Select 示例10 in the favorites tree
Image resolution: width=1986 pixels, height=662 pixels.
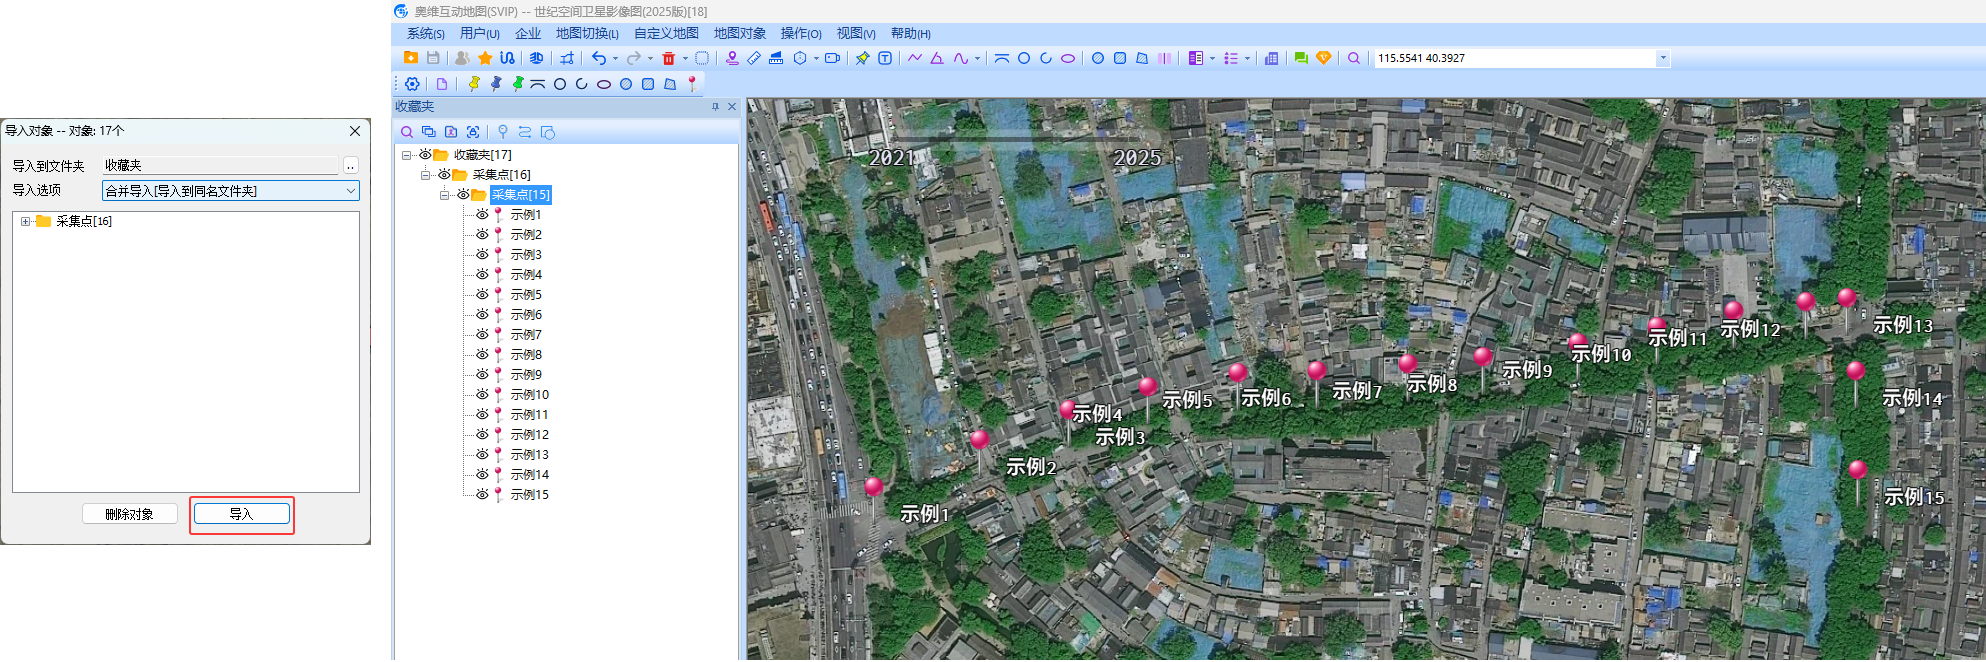pyautogui.click(x=530, y=395)
